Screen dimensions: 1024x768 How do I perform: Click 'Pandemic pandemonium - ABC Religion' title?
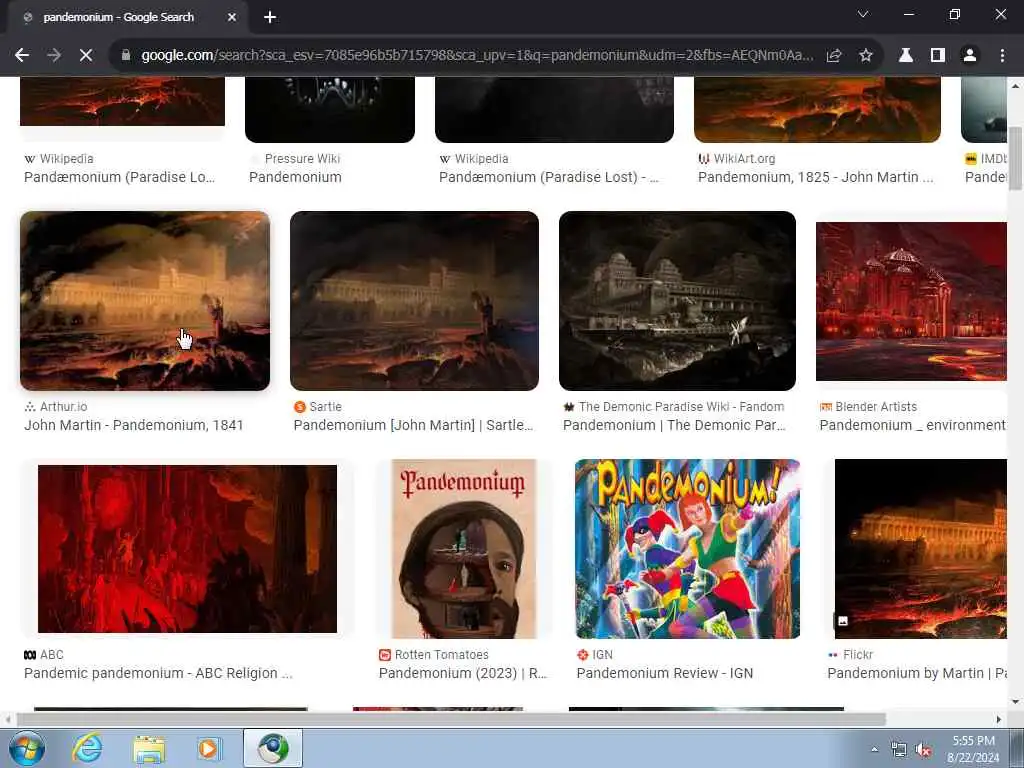tap(158, 673)
